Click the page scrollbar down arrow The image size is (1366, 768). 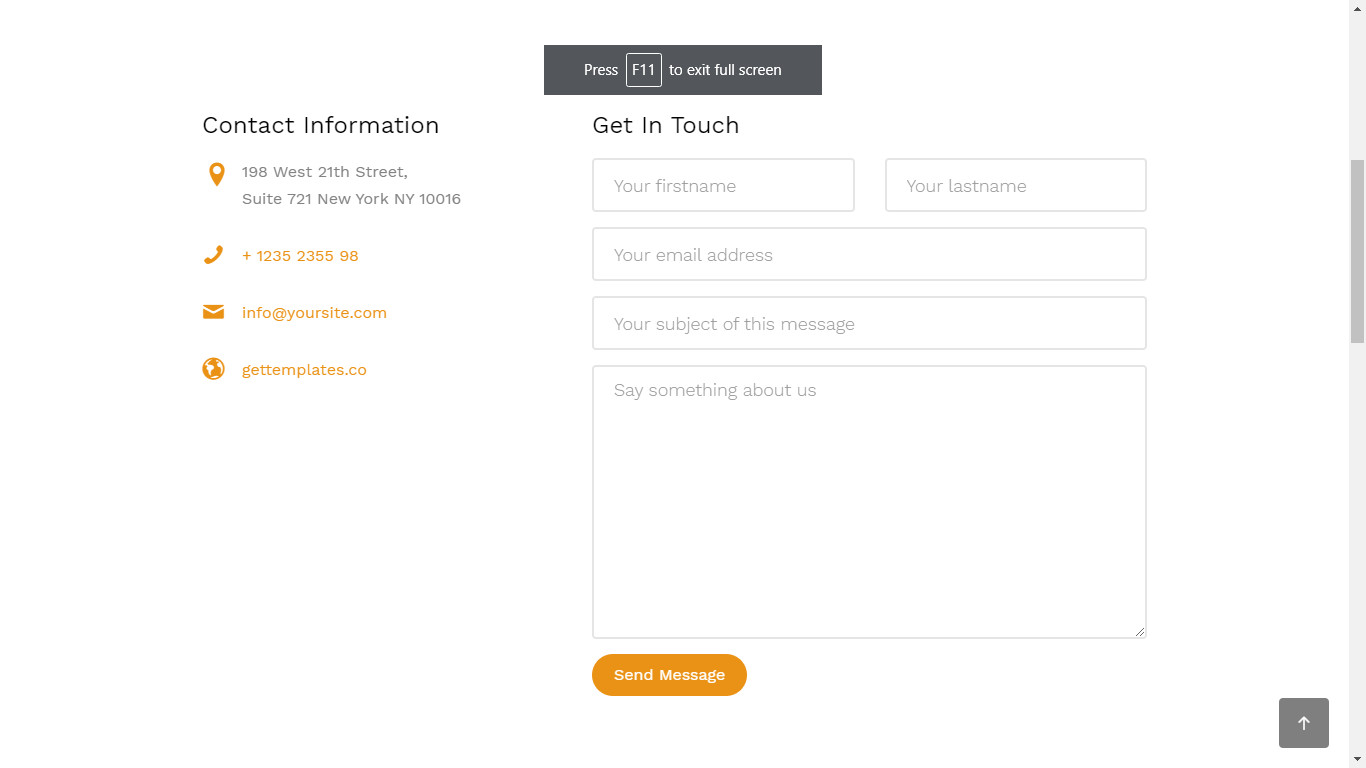point(1357,759)
